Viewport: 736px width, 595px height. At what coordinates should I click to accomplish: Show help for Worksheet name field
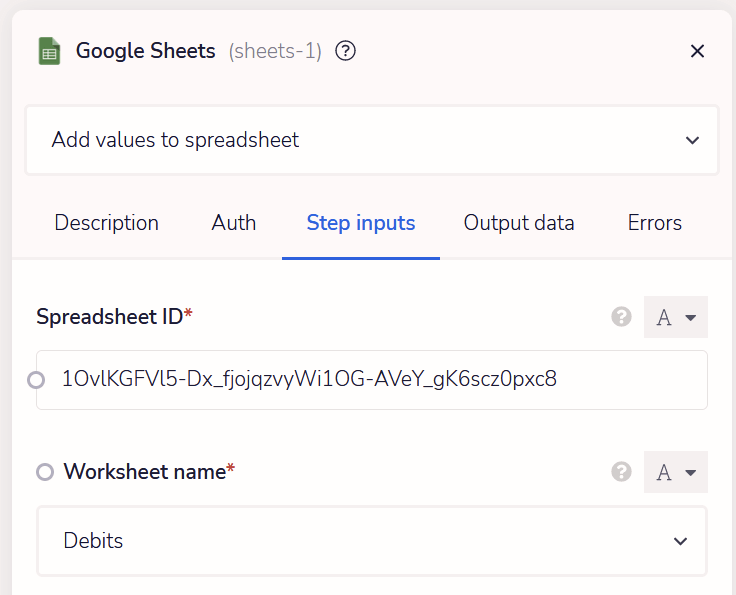(621, 472)
